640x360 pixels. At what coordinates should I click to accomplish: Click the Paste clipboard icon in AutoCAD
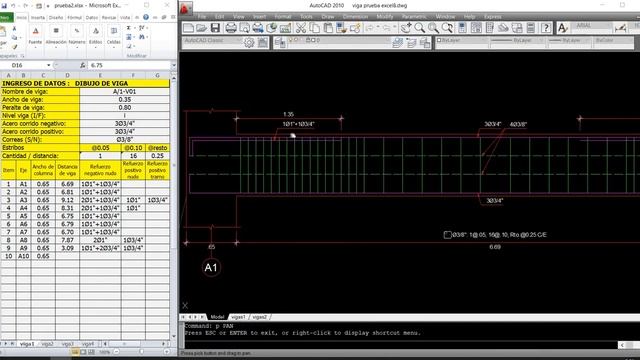pos(328,28)
